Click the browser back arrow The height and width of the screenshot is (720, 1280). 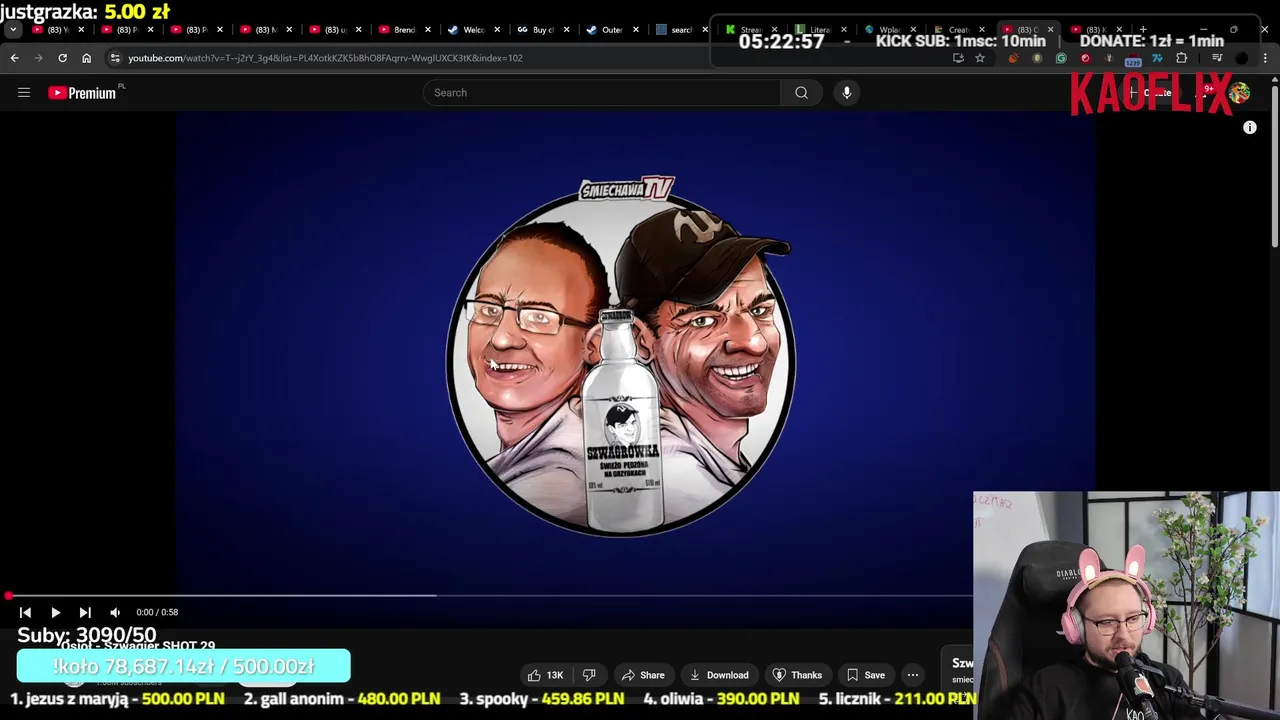point(14,58)
